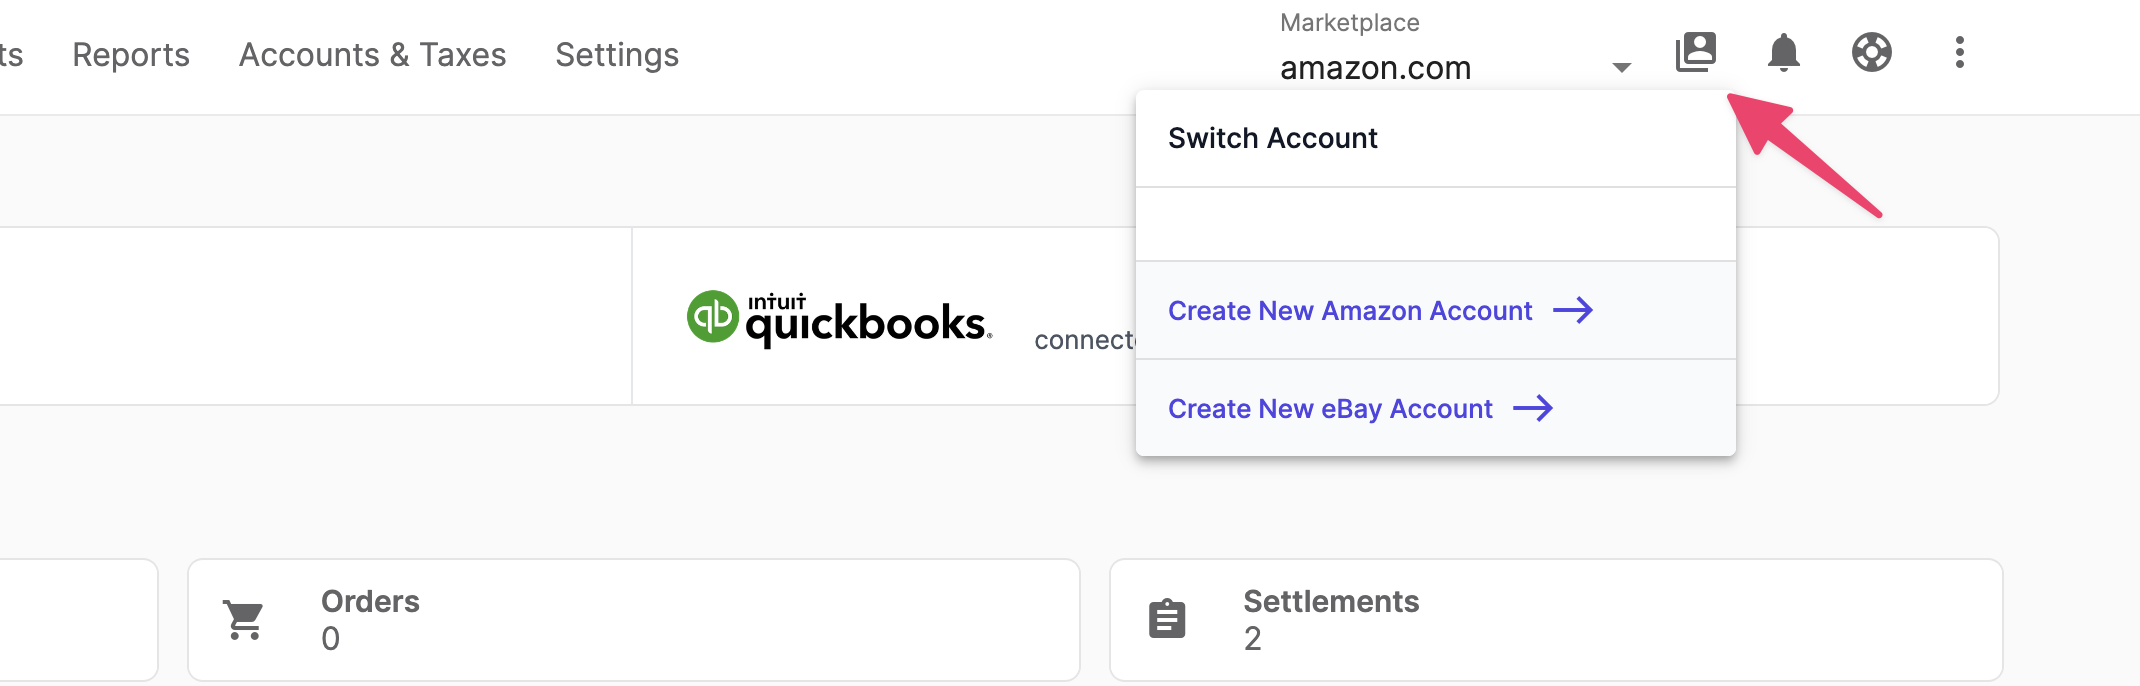The height and width of the screenshot is (686, 2140).
Task: Open the notifications bell
Action: 1784,52
